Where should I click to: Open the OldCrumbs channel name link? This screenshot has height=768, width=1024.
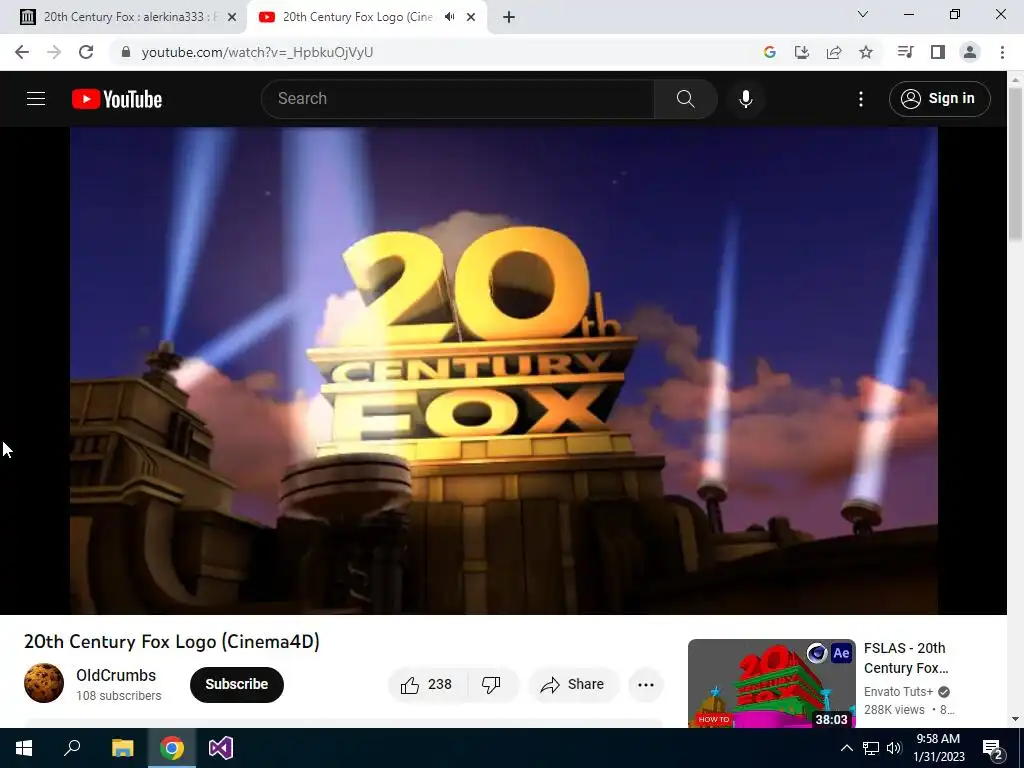click(x=116, y=675)
